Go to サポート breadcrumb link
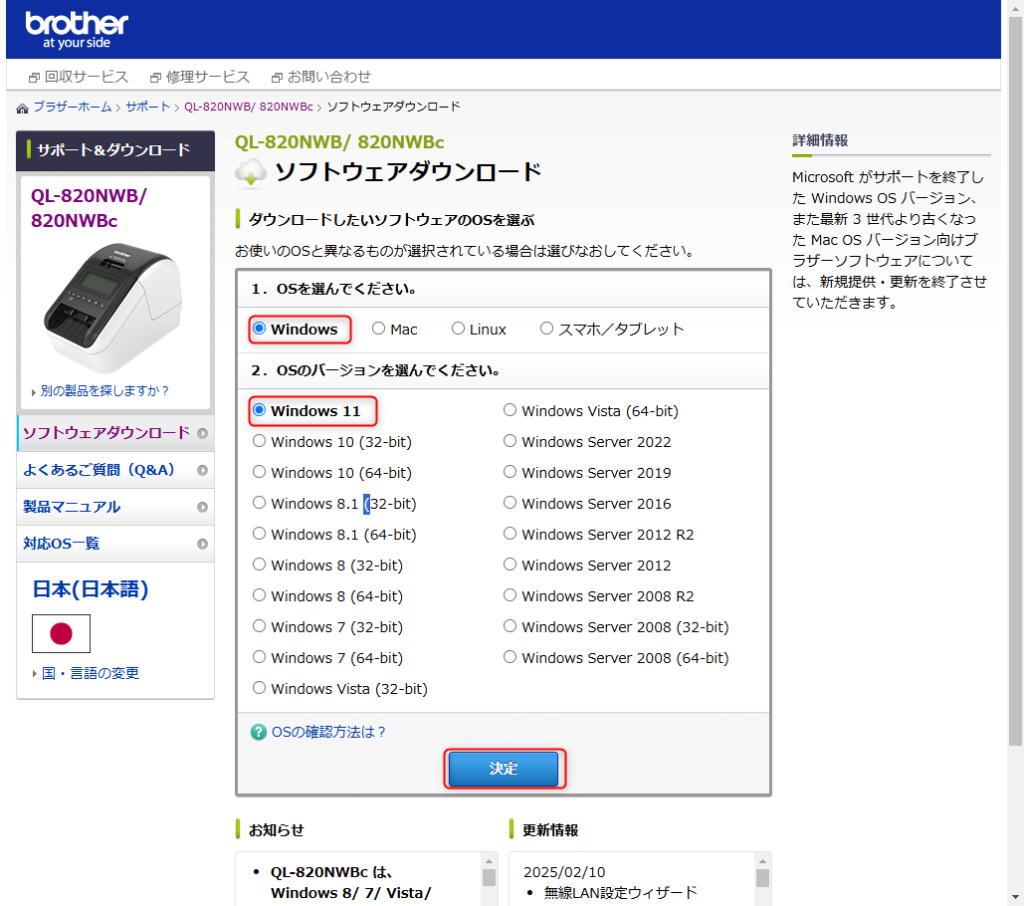1024x906 pixels. click(x=148, y=107)
